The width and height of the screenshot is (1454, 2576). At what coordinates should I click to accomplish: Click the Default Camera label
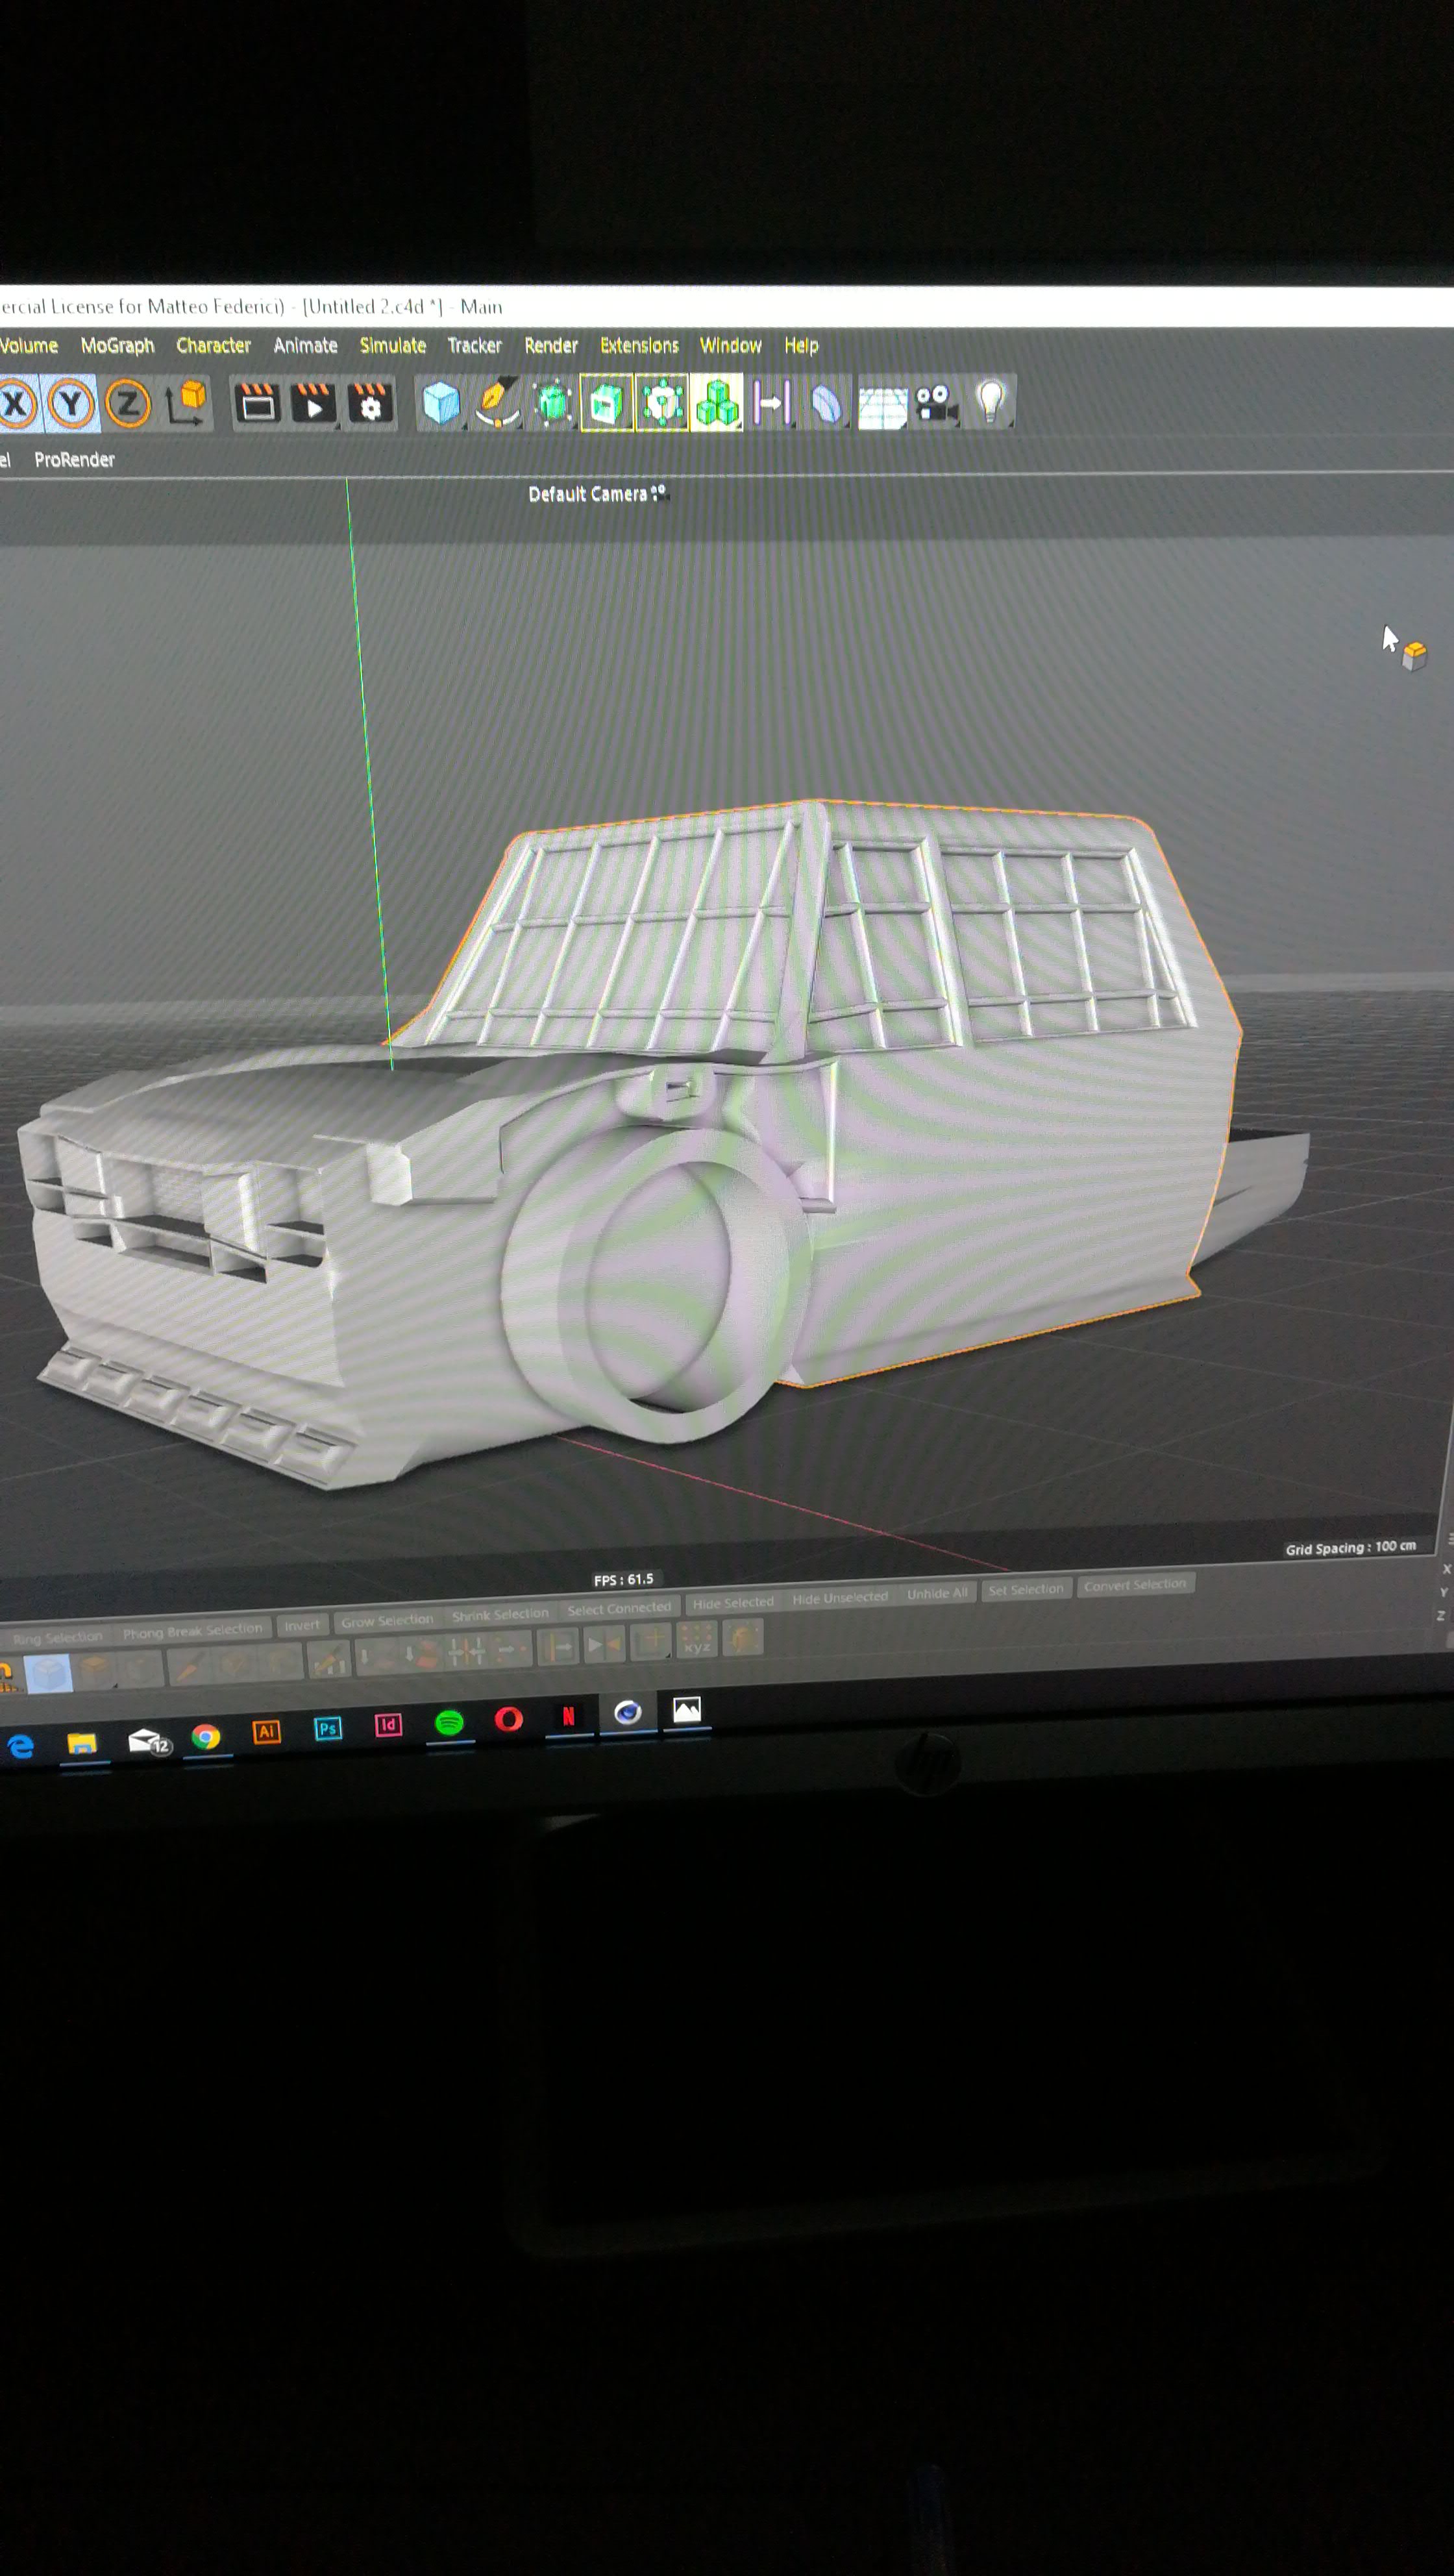(587, 494)
